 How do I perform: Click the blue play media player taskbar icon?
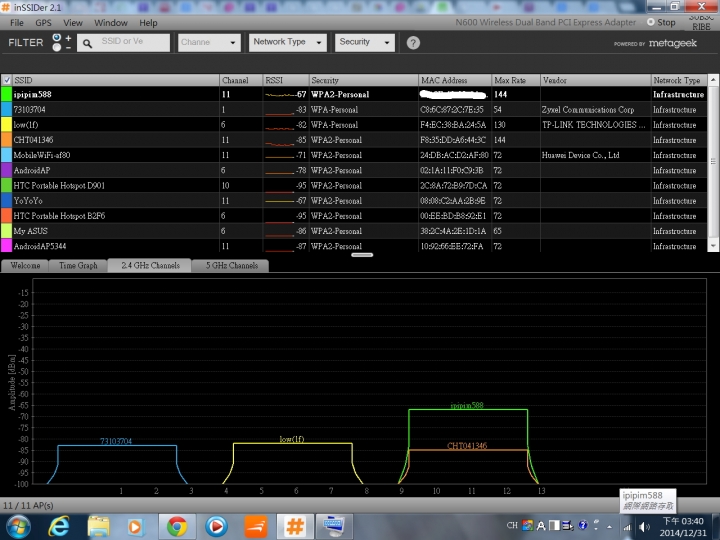[x=216, y=527]
